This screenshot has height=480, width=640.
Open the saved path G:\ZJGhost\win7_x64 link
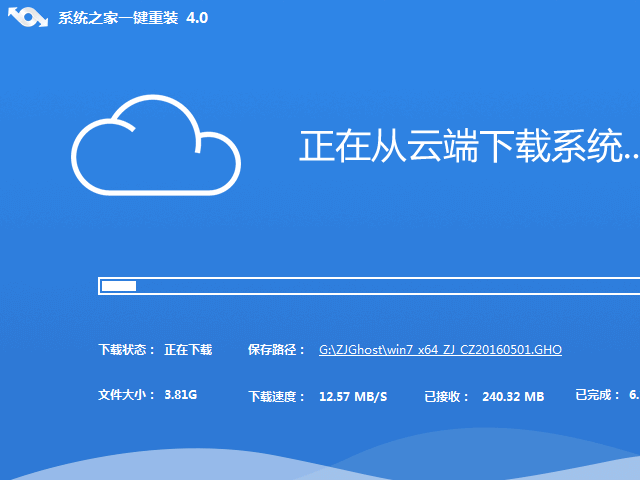coord(440,350)
